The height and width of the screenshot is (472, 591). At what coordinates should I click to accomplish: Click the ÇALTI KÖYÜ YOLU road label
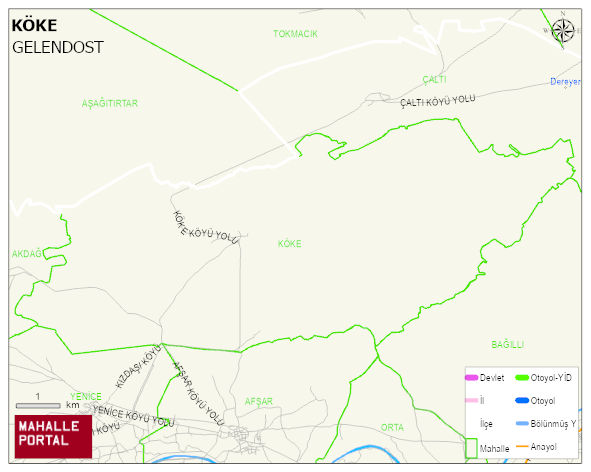coord(438,101)
